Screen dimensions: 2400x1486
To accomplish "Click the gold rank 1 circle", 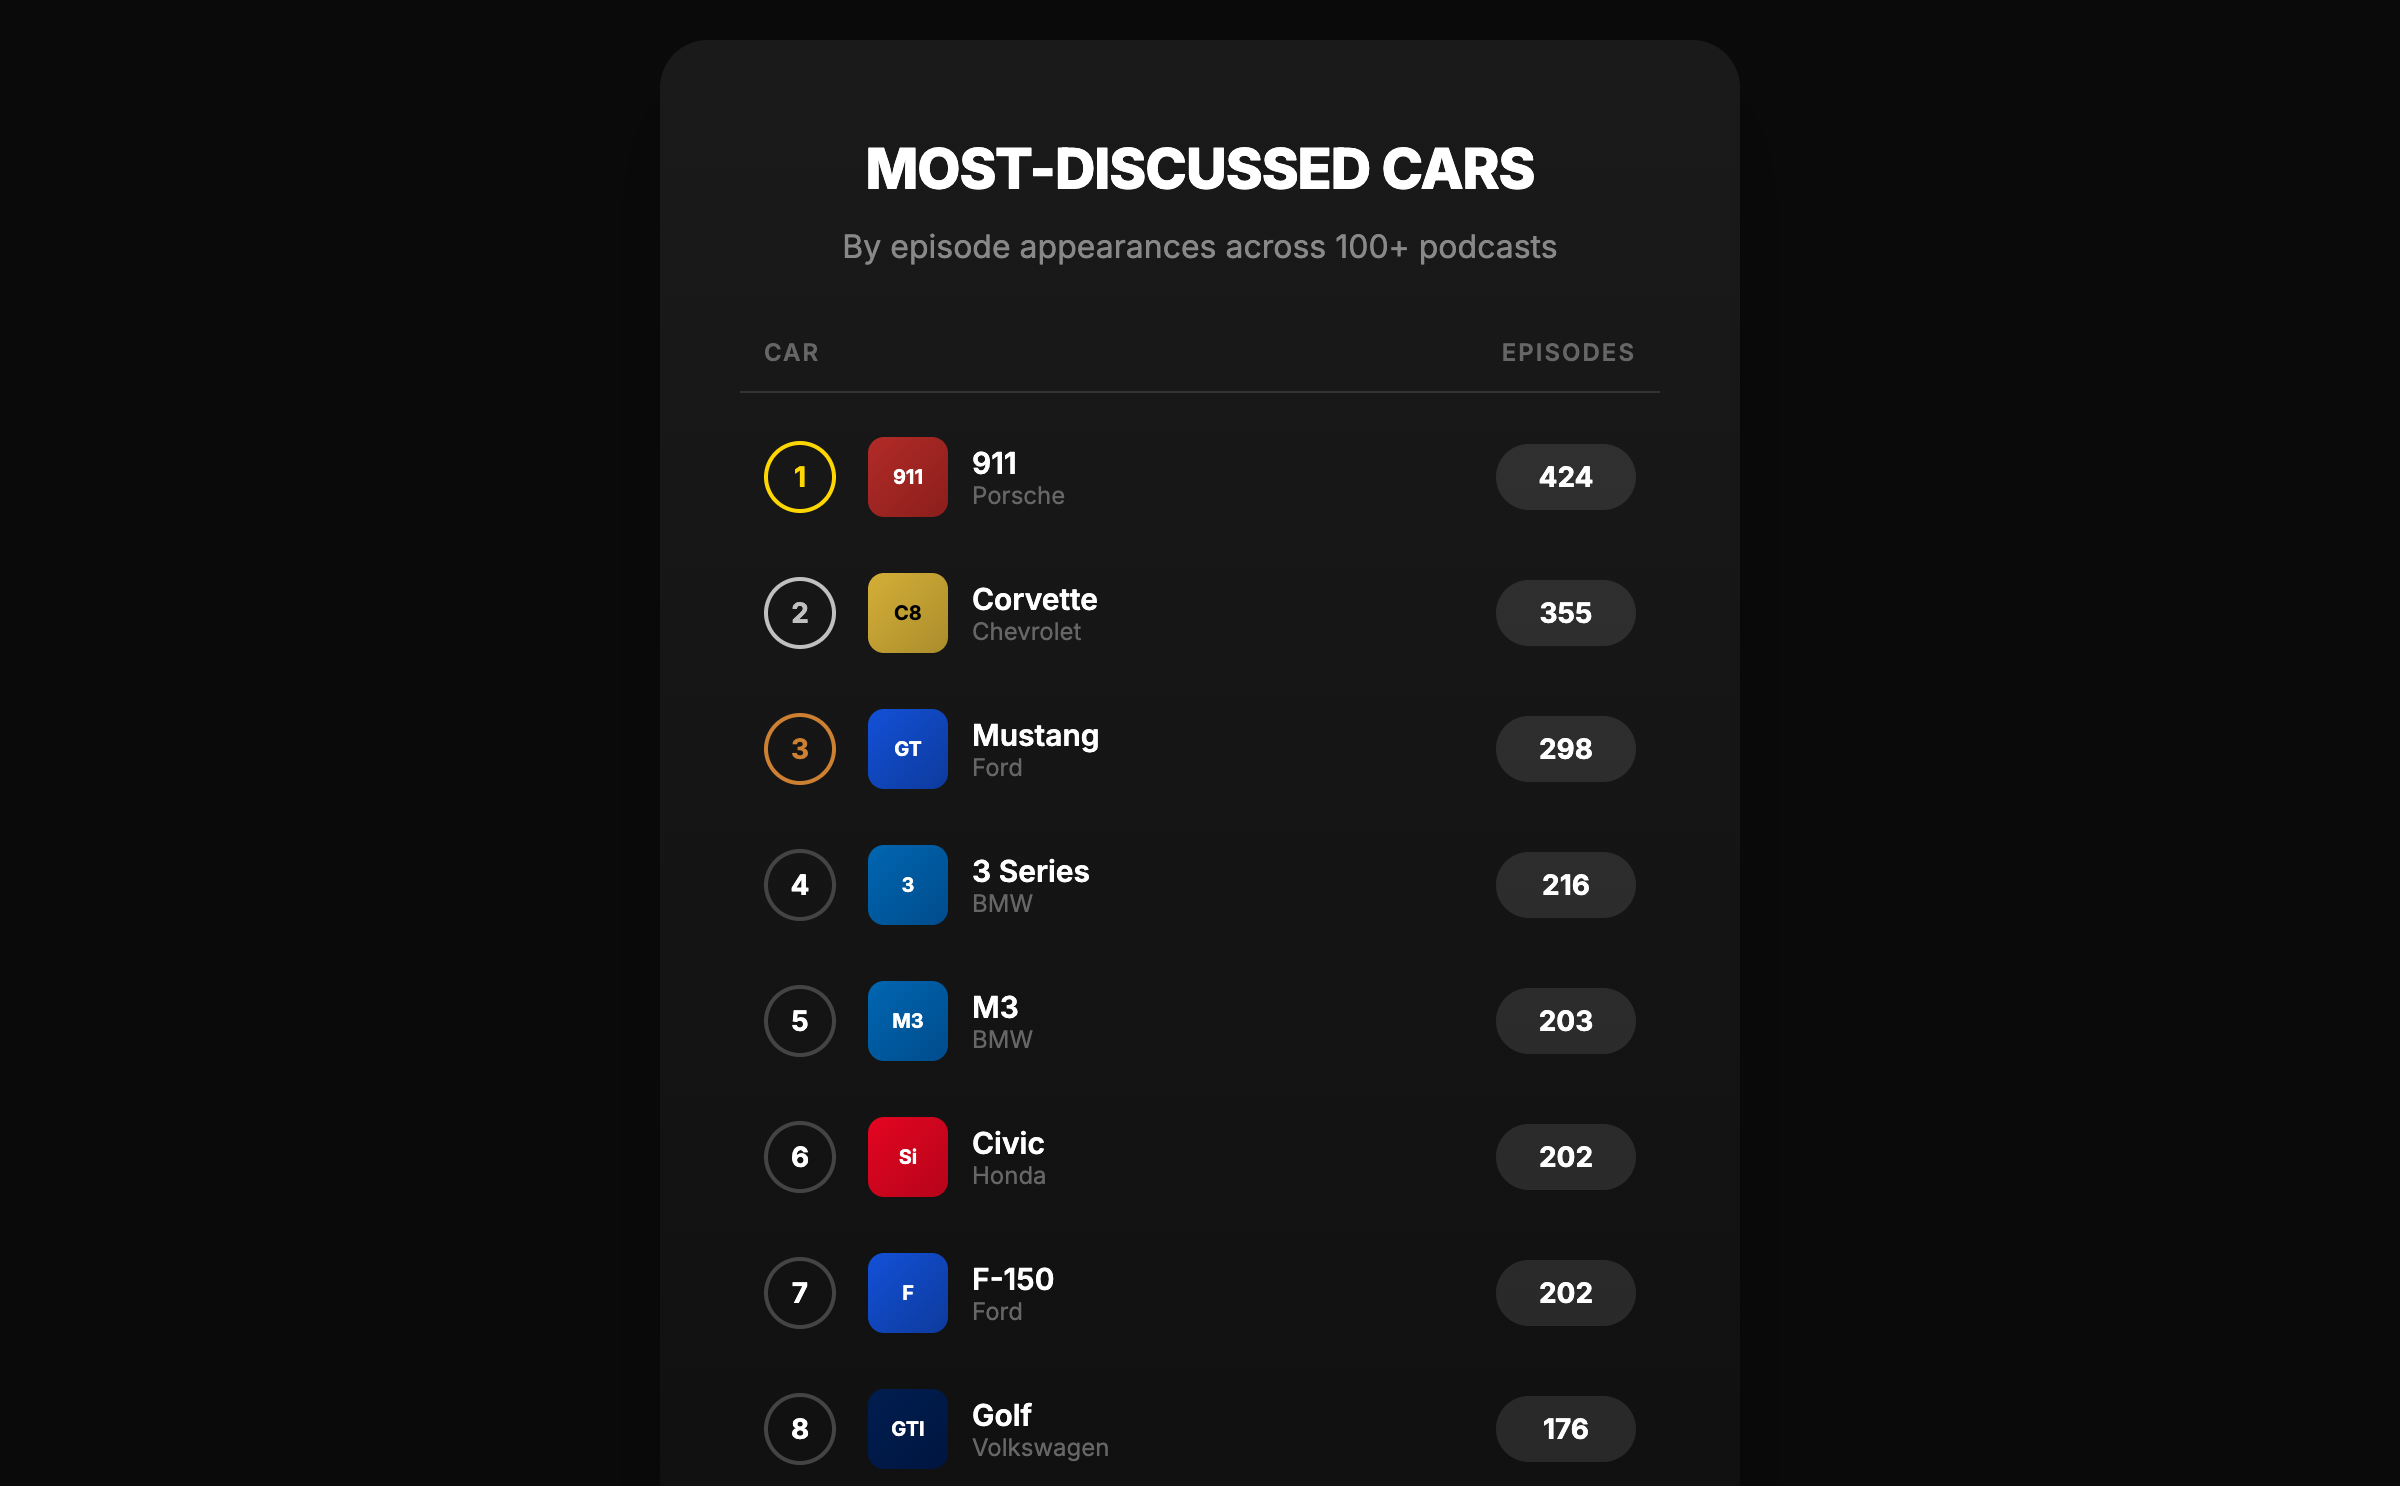I will point(800,477).
